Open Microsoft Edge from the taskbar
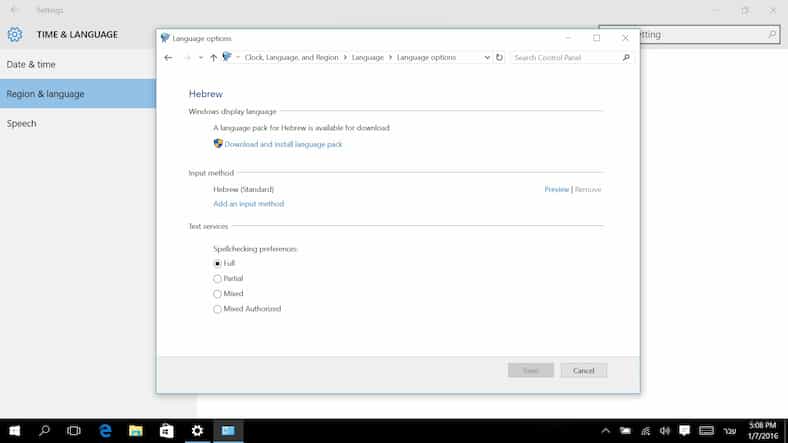The height and width of the screenshot is (443, 788). (105, 430)
